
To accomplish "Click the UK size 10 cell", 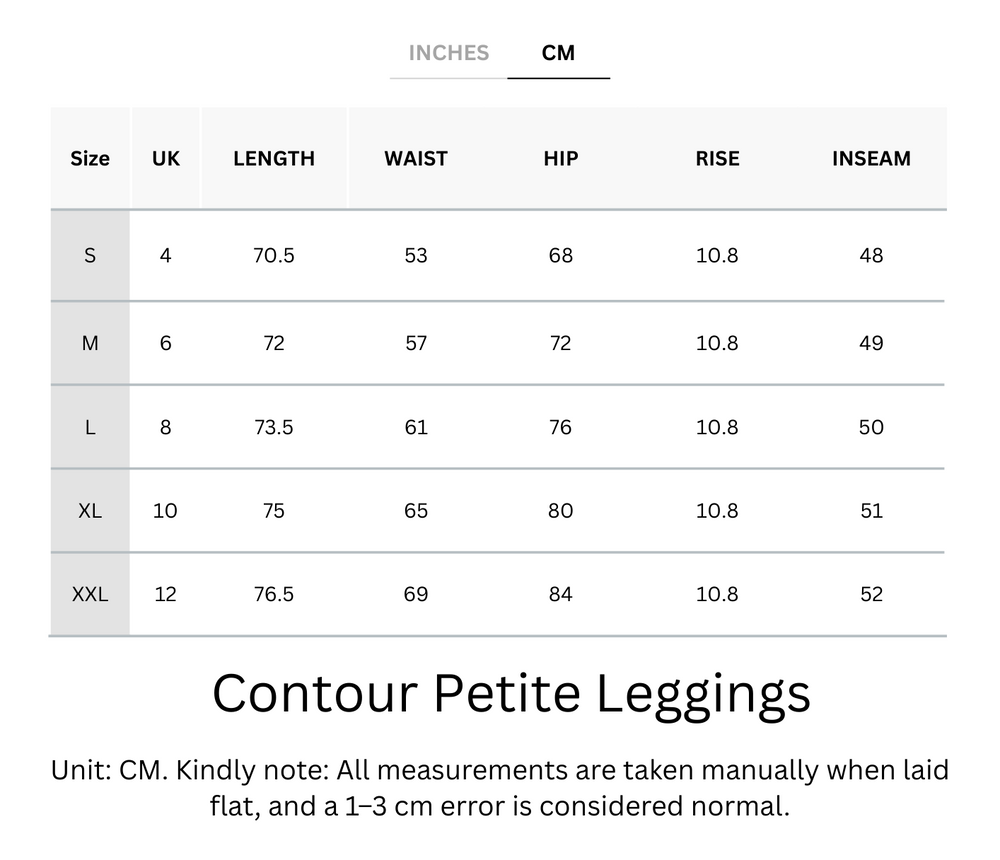I will [x=166, y=511].
